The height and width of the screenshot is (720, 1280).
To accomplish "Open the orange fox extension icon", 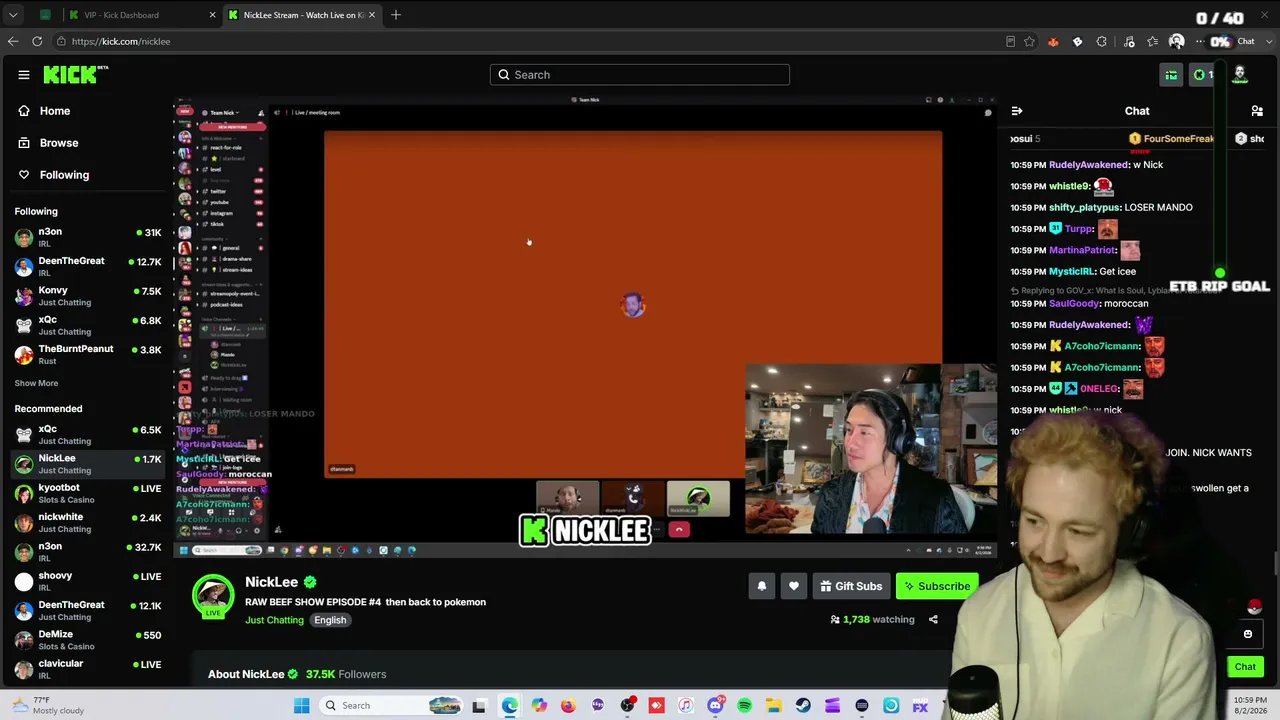I will (x=1053, y=42).
